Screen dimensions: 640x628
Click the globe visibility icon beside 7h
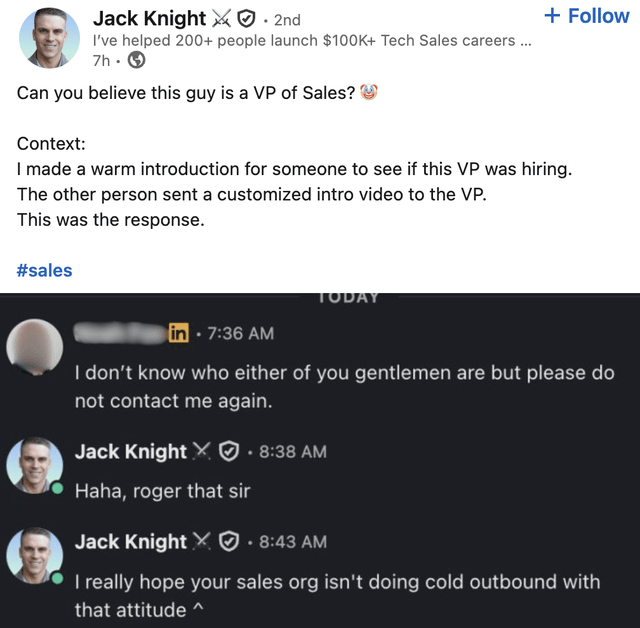137,61
